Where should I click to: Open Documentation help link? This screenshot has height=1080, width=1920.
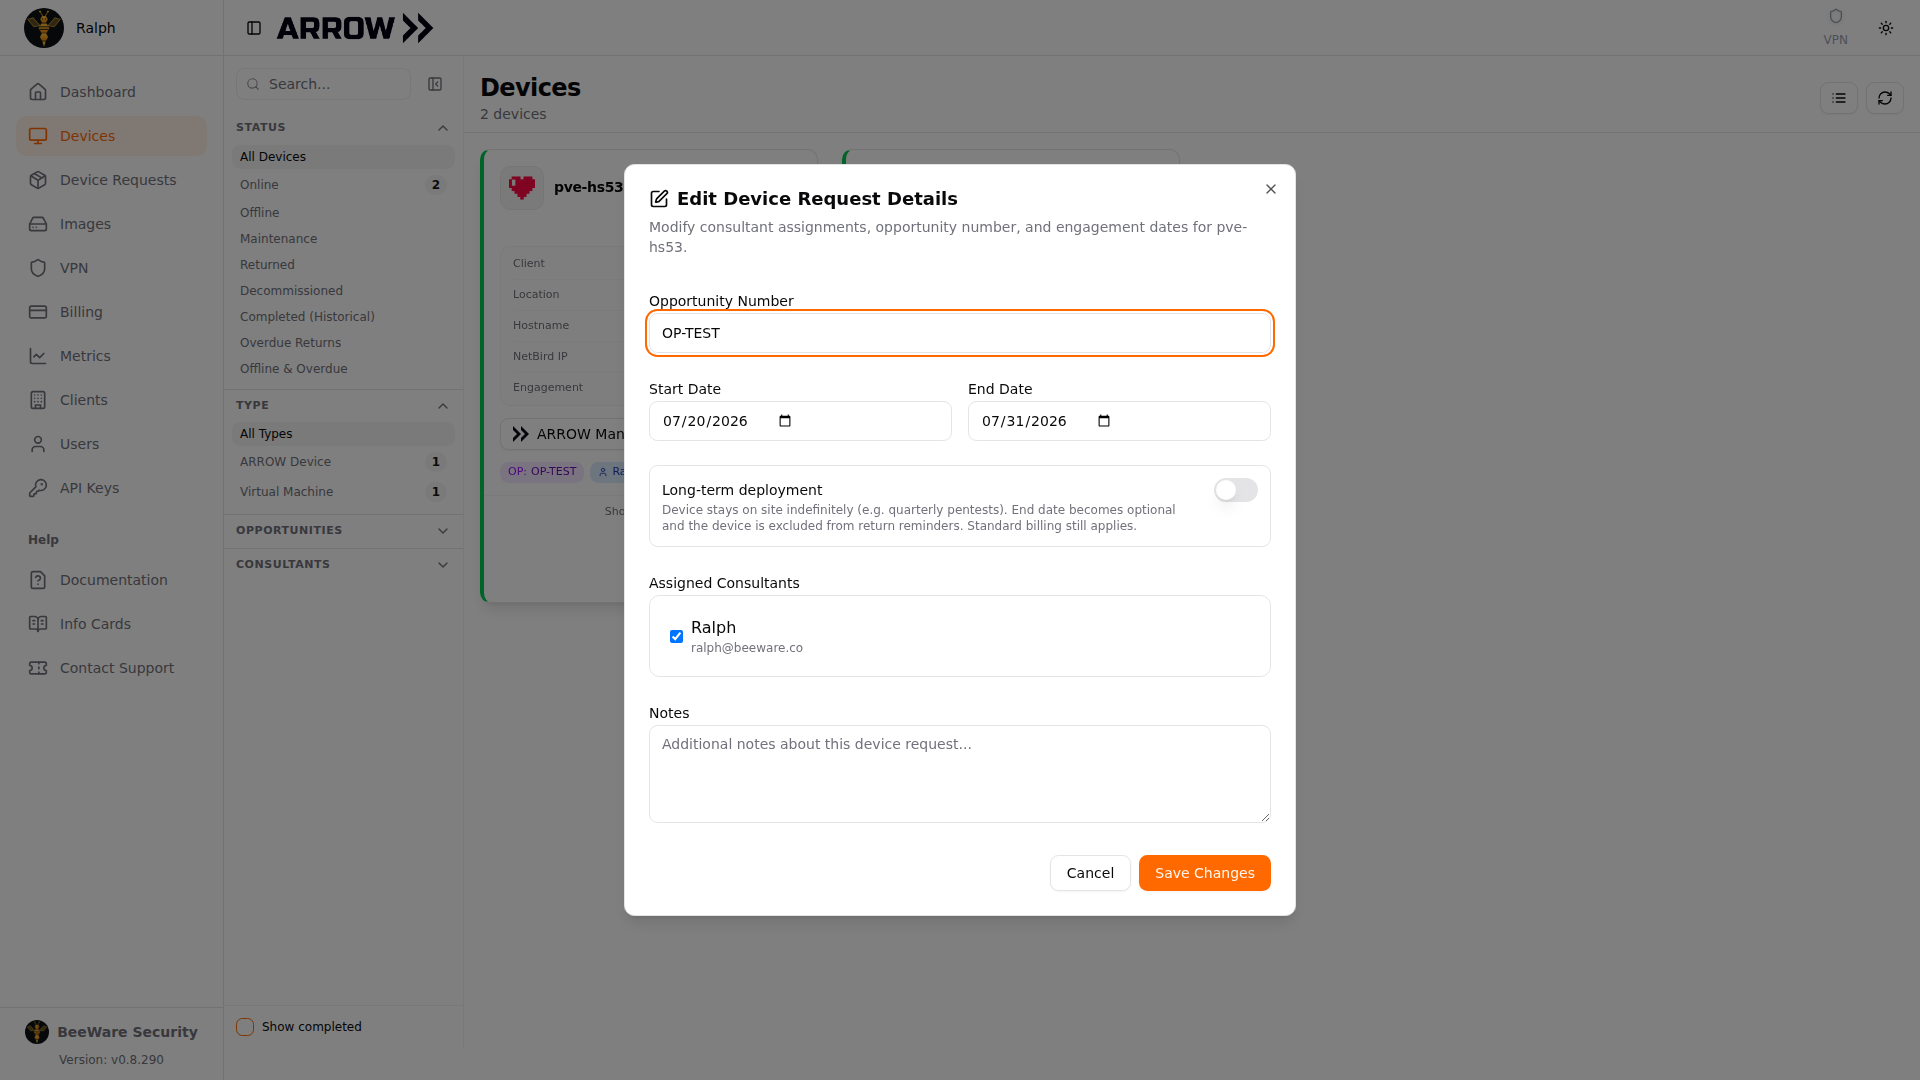coord(111,580)
